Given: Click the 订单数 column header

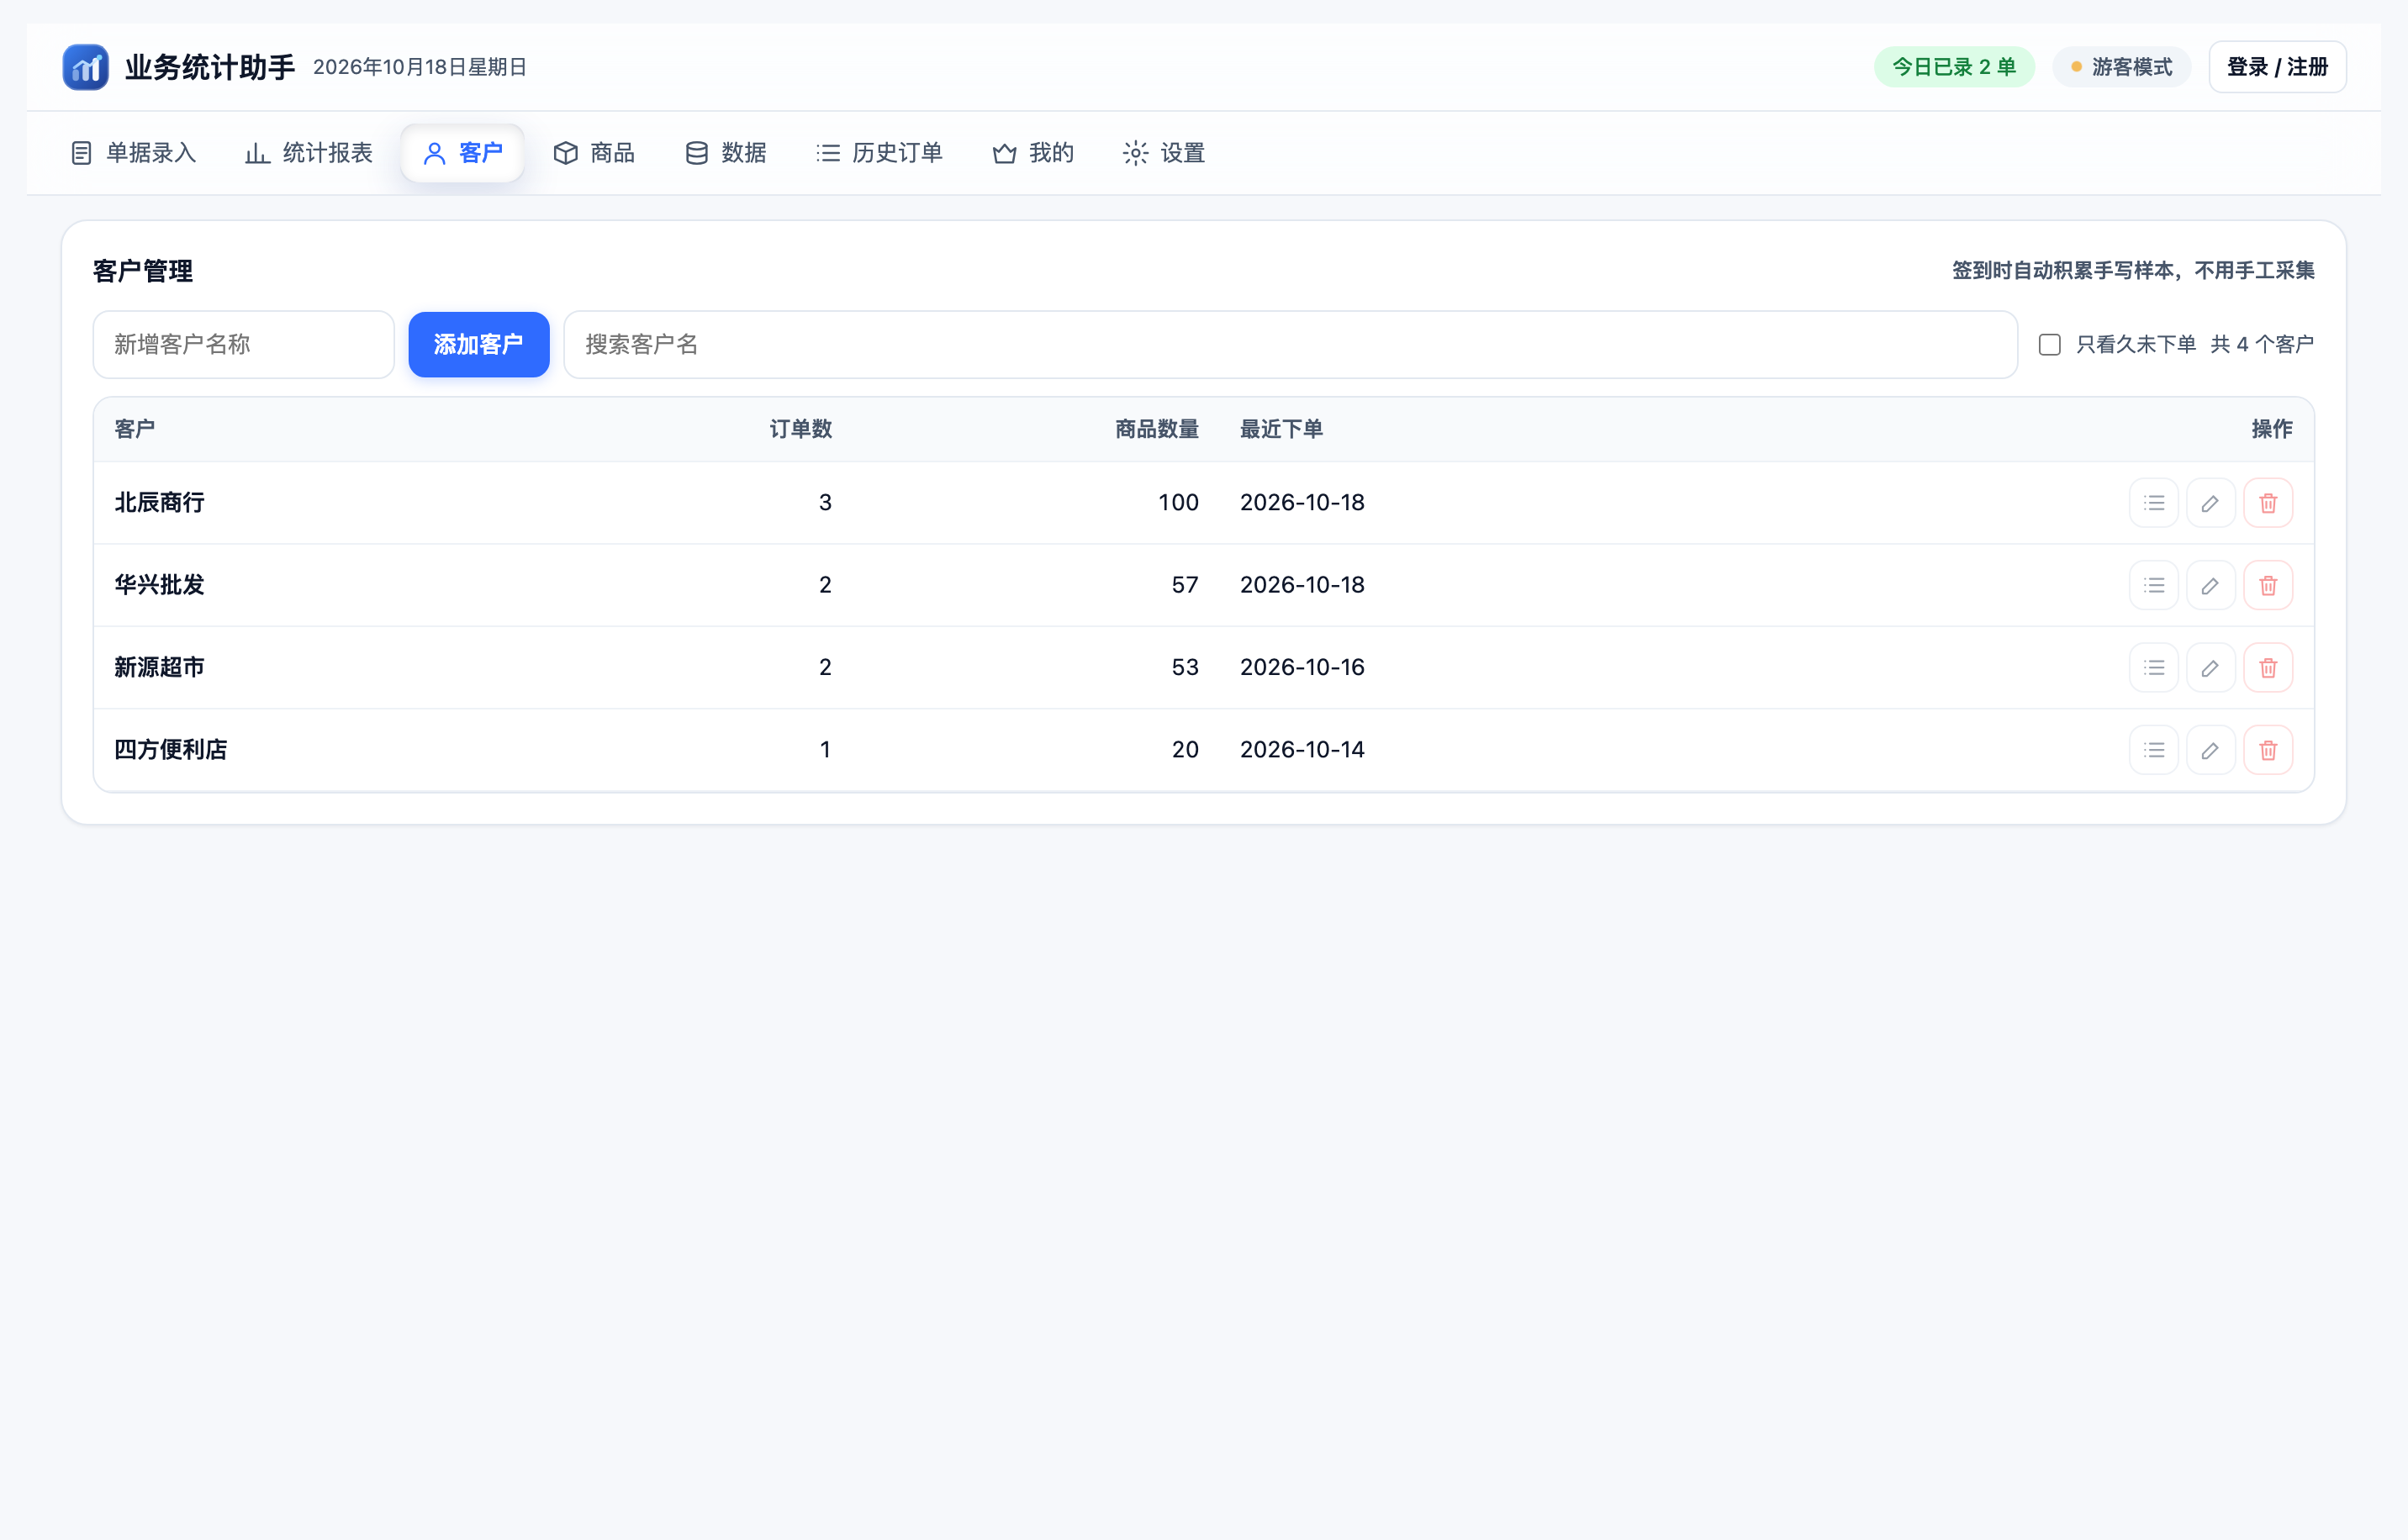Looking at the screenshot, I should pyautogui.click(x=801, y=429).
